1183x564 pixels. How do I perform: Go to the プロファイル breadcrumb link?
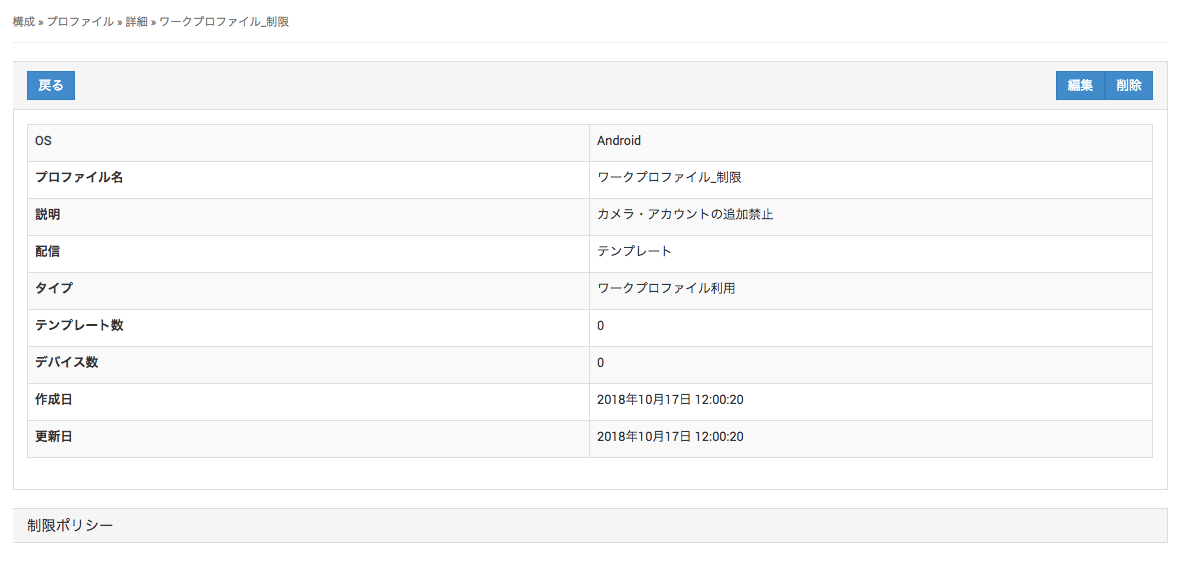[80, 21]
